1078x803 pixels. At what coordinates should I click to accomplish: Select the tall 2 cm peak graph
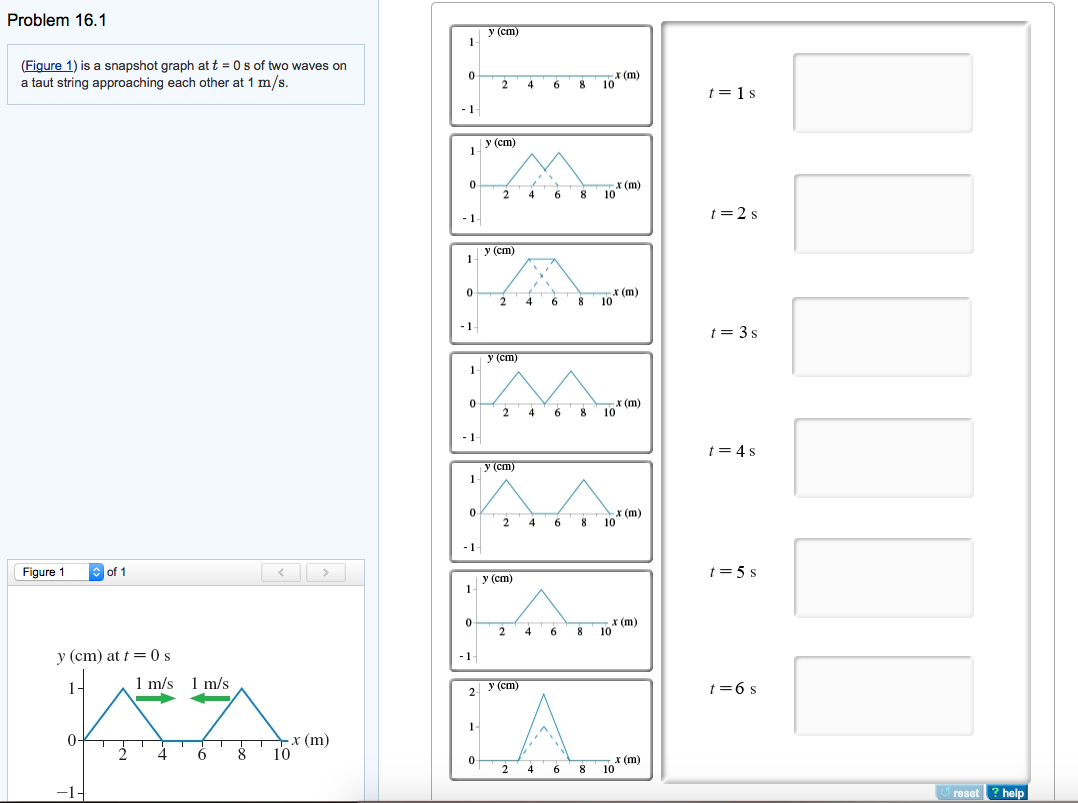551,730
